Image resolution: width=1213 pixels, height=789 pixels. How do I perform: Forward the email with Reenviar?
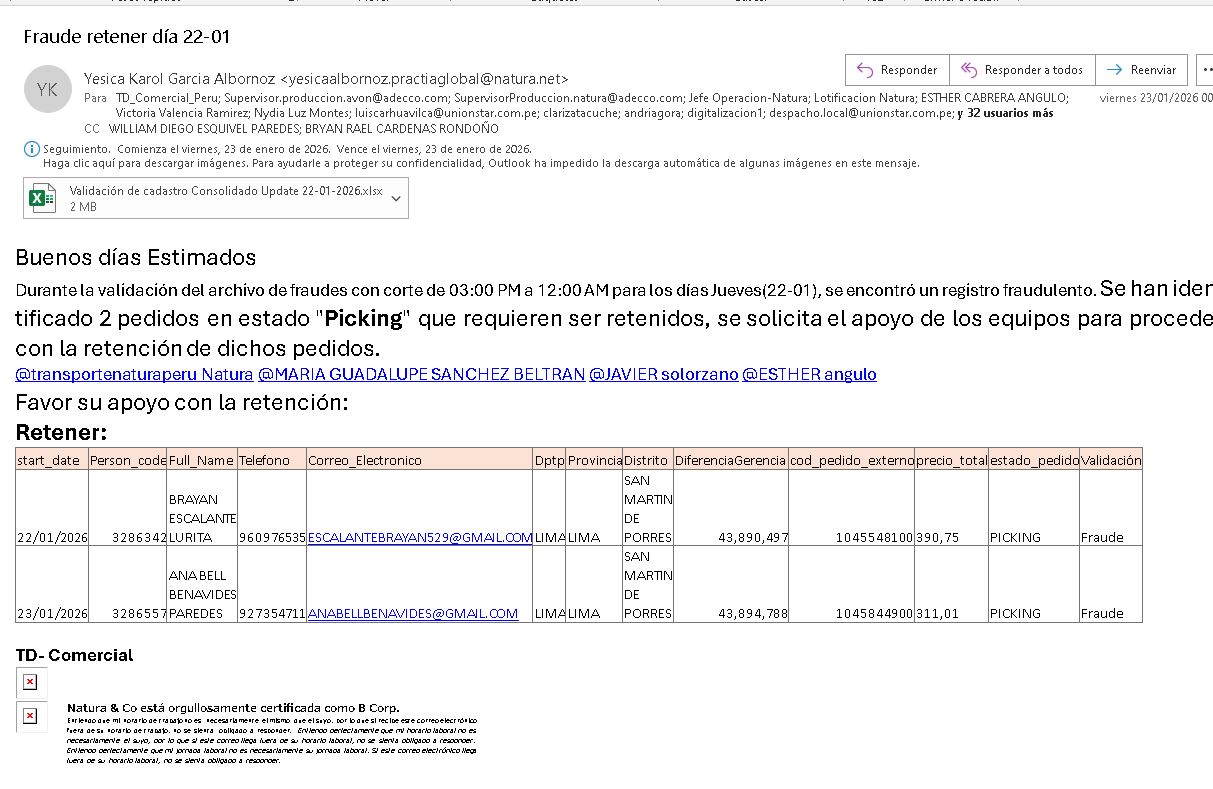point(1142,70)
